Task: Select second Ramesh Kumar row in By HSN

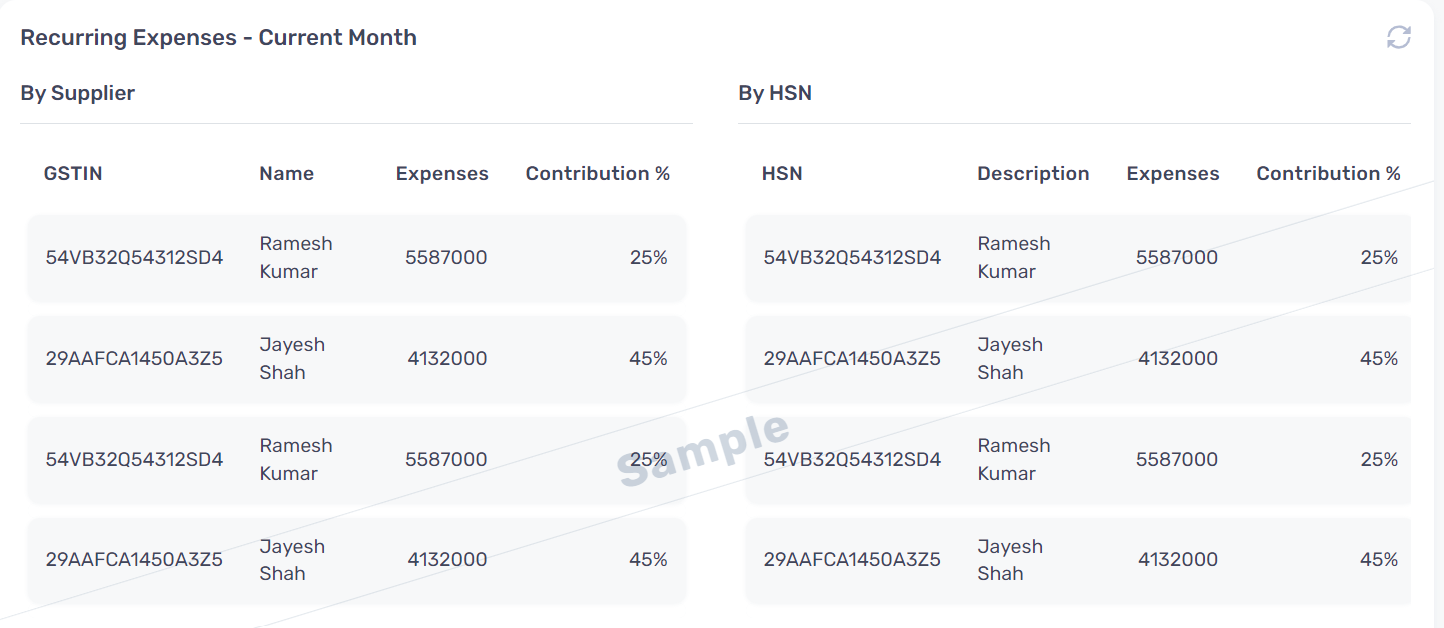Action: tap(1078, 460)
